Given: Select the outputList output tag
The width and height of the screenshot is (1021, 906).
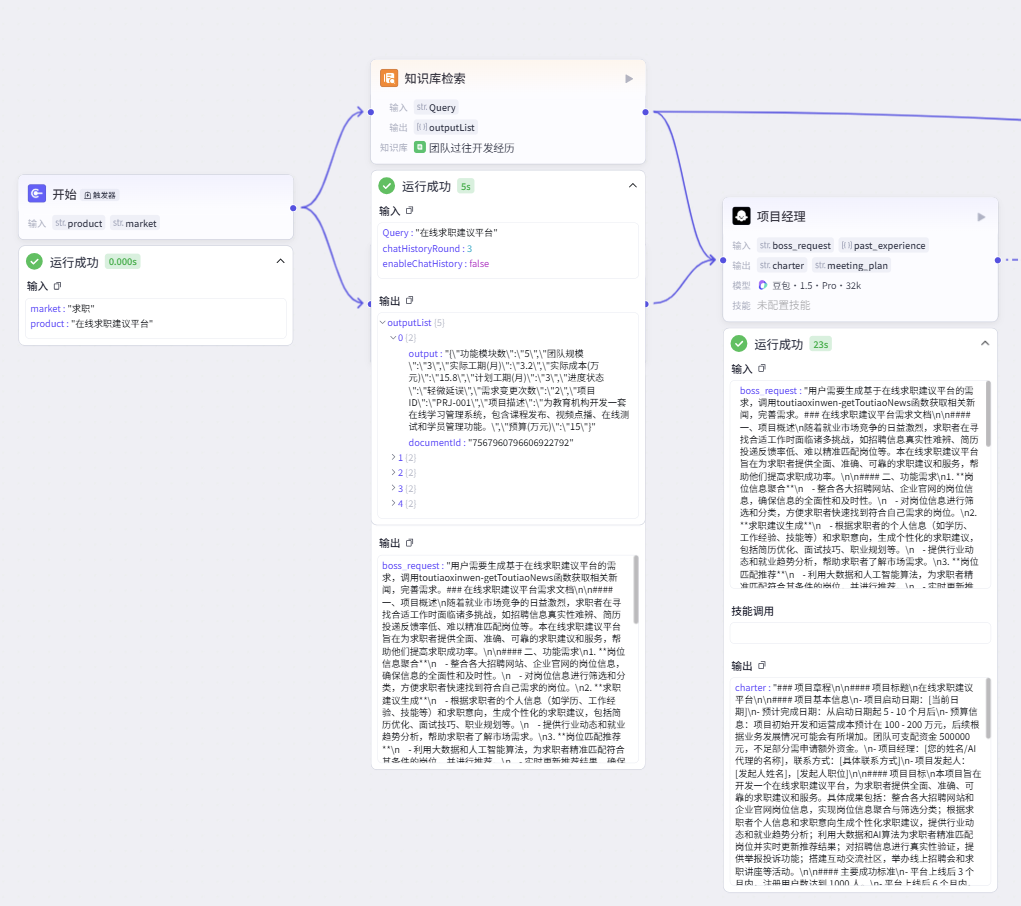Looking at the screenshot, I should click(446, 128).
